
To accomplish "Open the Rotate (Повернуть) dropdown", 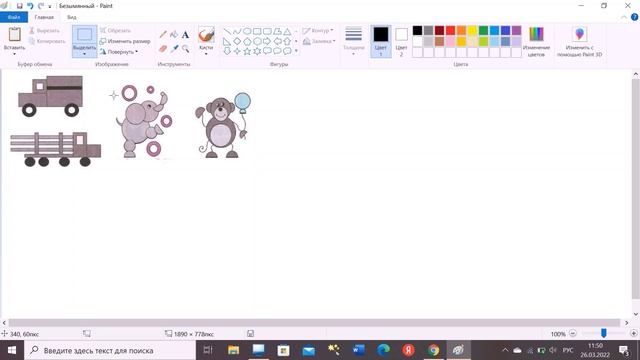I will pos(119,52).
